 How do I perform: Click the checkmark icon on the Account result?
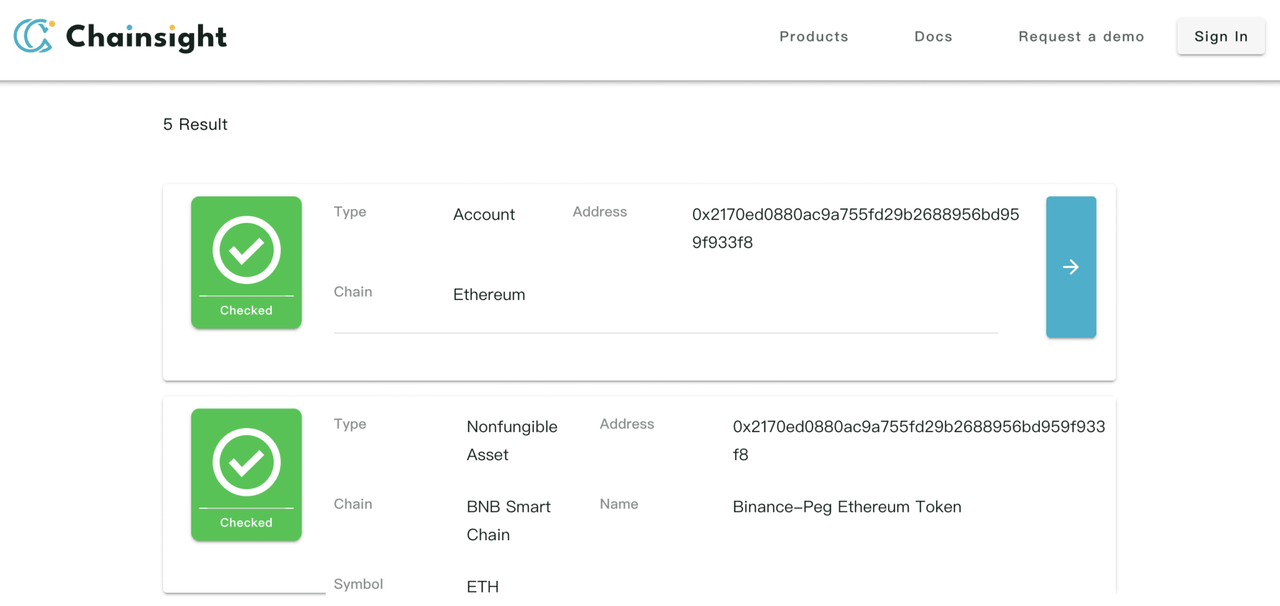246,250
